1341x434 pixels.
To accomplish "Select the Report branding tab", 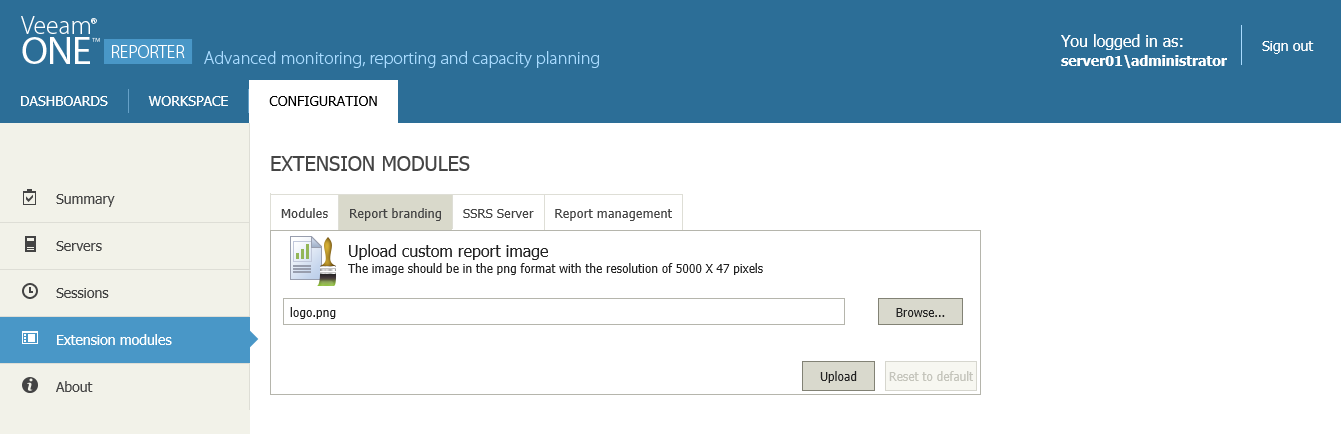I will tap(395, 213).
